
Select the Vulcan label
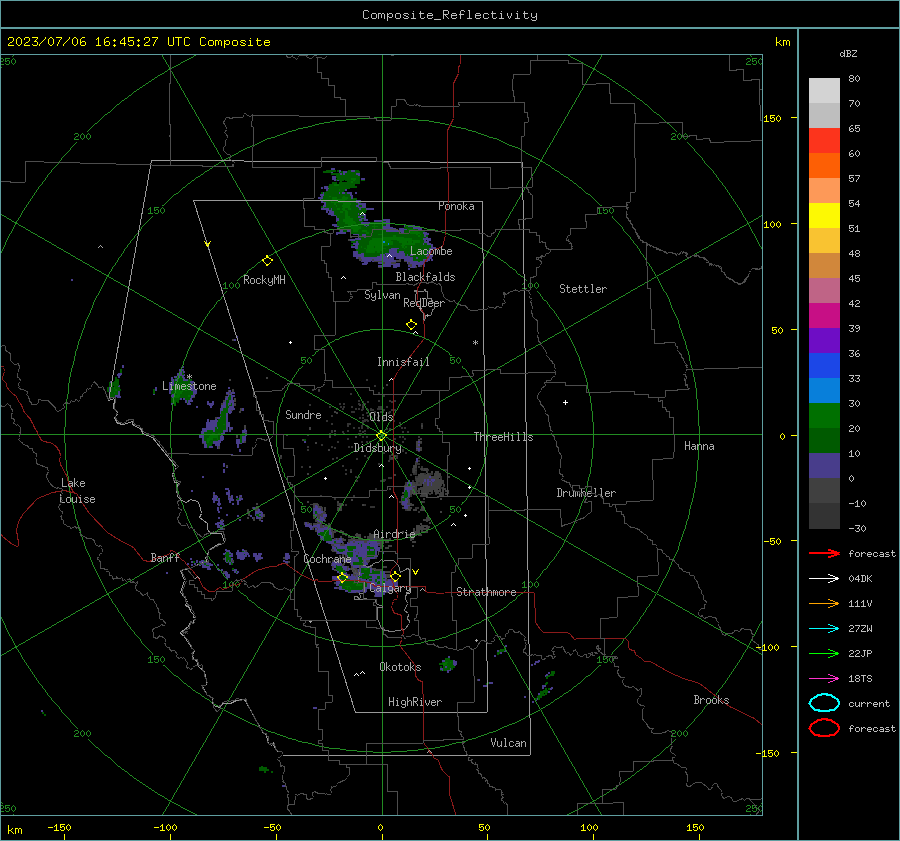(x=508, y=743)
